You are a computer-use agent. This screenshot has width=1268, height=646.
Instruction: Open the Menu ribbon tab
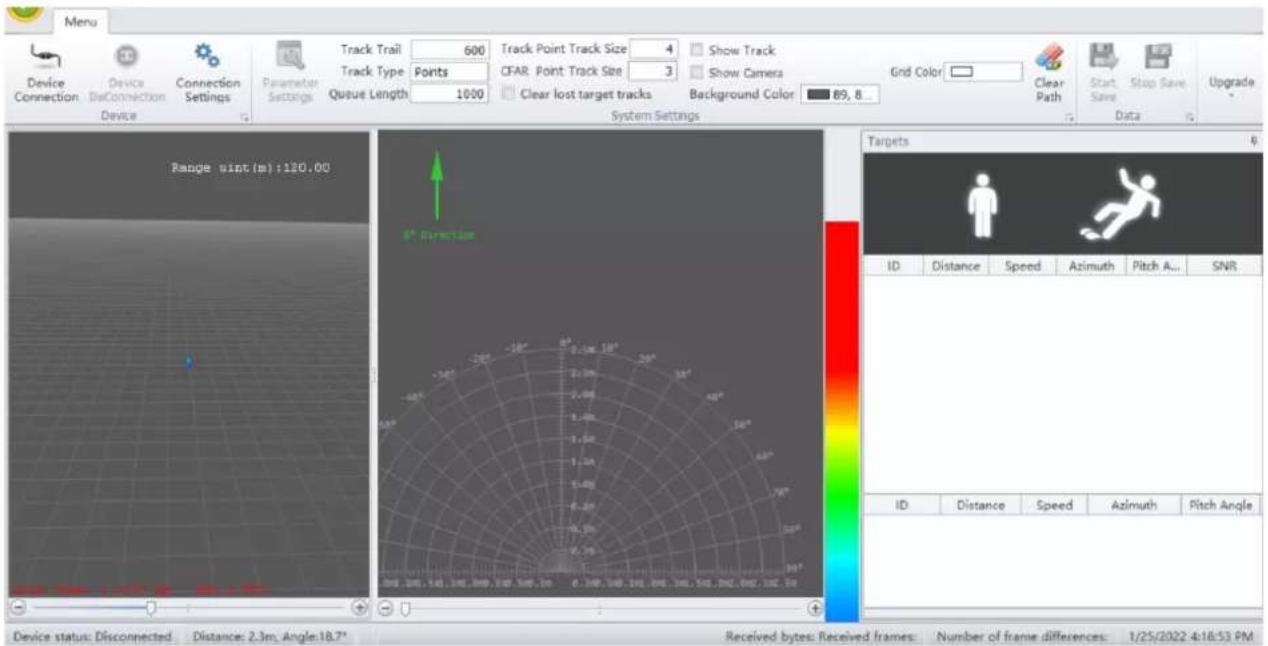(83, 19)
